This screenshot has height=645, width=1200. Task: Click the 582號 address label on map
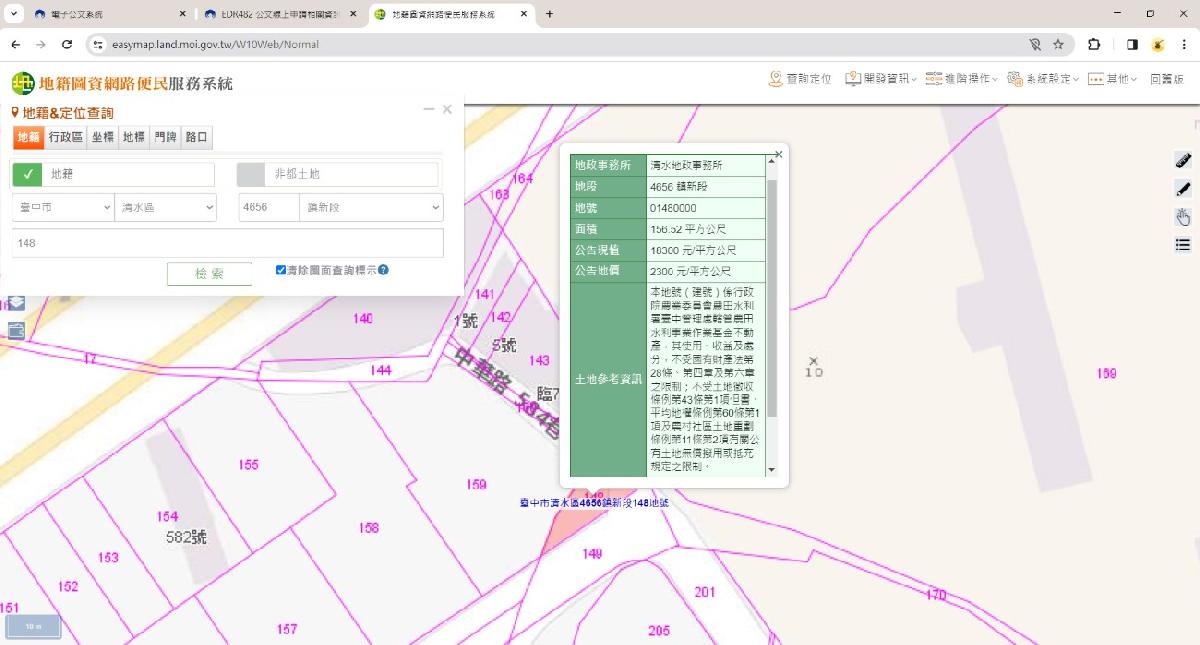186,537
